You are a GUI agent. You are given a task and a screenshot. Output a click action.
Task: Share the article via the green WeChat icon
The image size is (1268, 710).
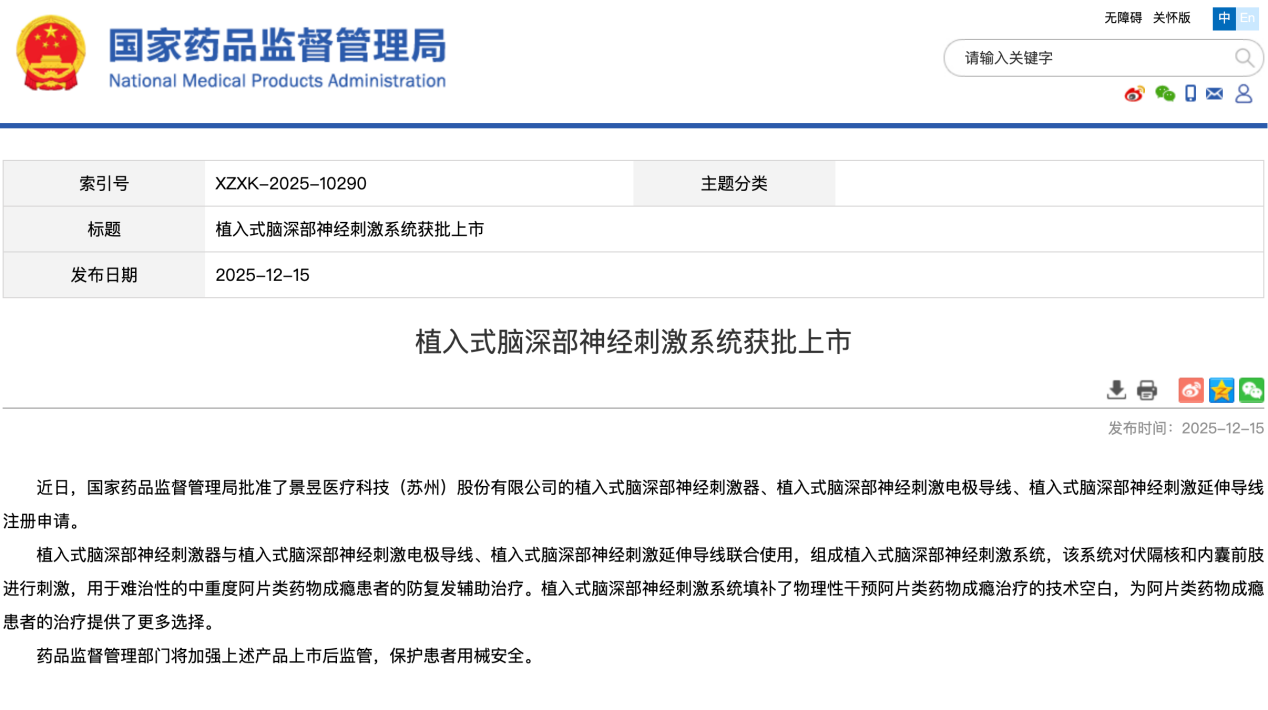tap(1250, 389)
